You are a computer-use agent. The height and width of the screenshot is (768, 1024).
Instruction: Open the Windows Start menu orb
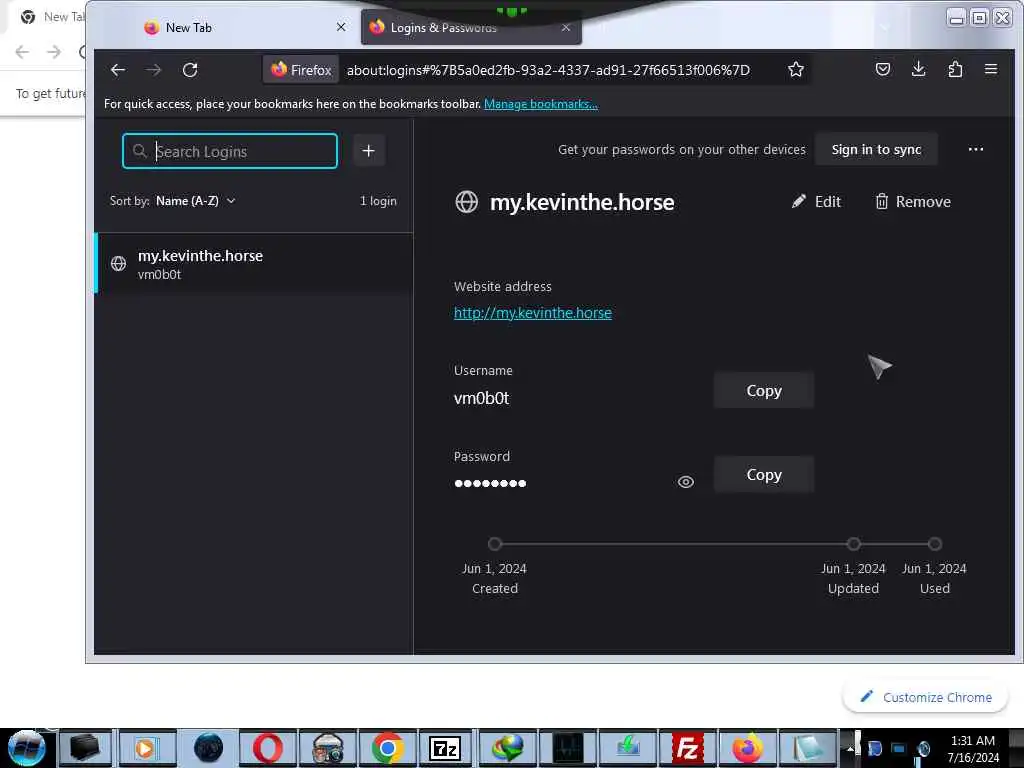pos(26,748)
